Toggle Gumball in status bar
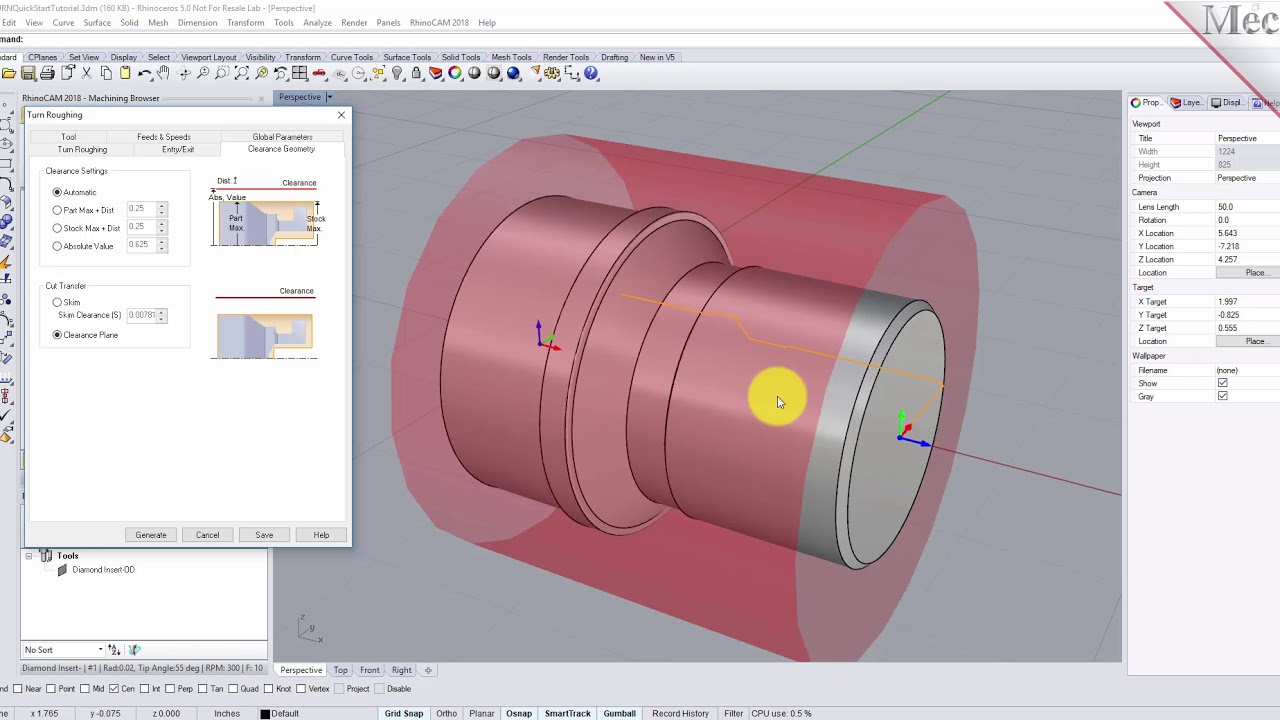1280x720 pixels. tap(619, 713)
